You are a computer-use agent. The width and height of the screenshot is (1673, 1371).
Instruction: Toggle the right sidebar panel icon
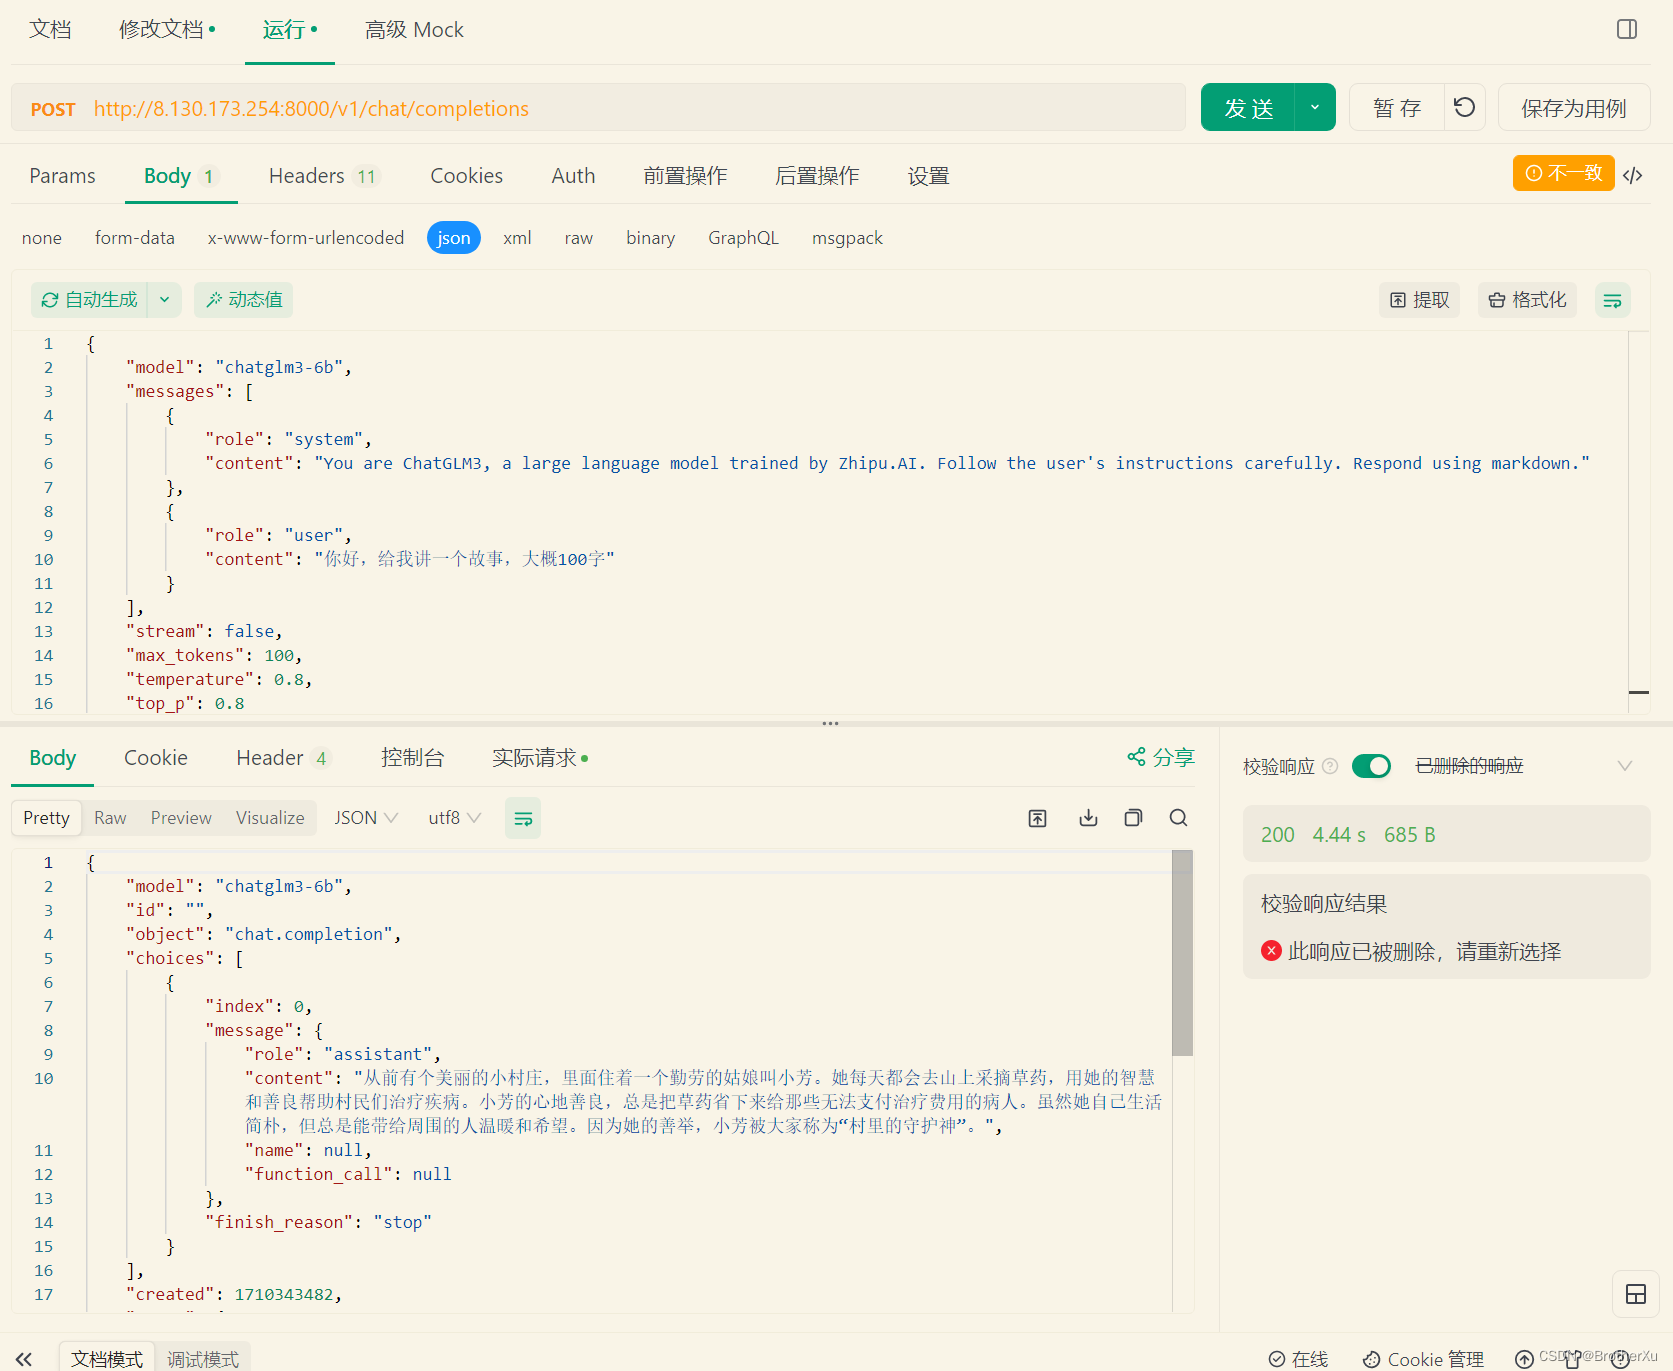1627,29
